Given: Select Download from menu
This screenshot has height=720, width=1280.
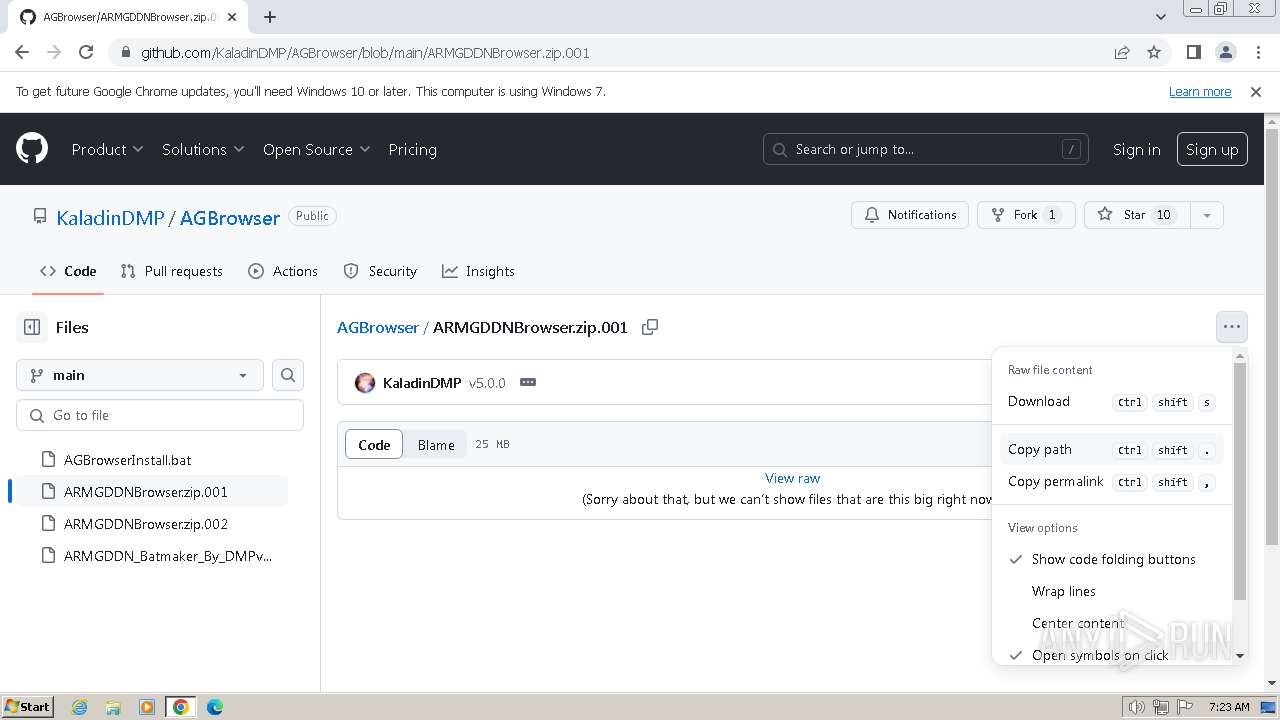Looking at the screenshot, I should [1111, 401].
